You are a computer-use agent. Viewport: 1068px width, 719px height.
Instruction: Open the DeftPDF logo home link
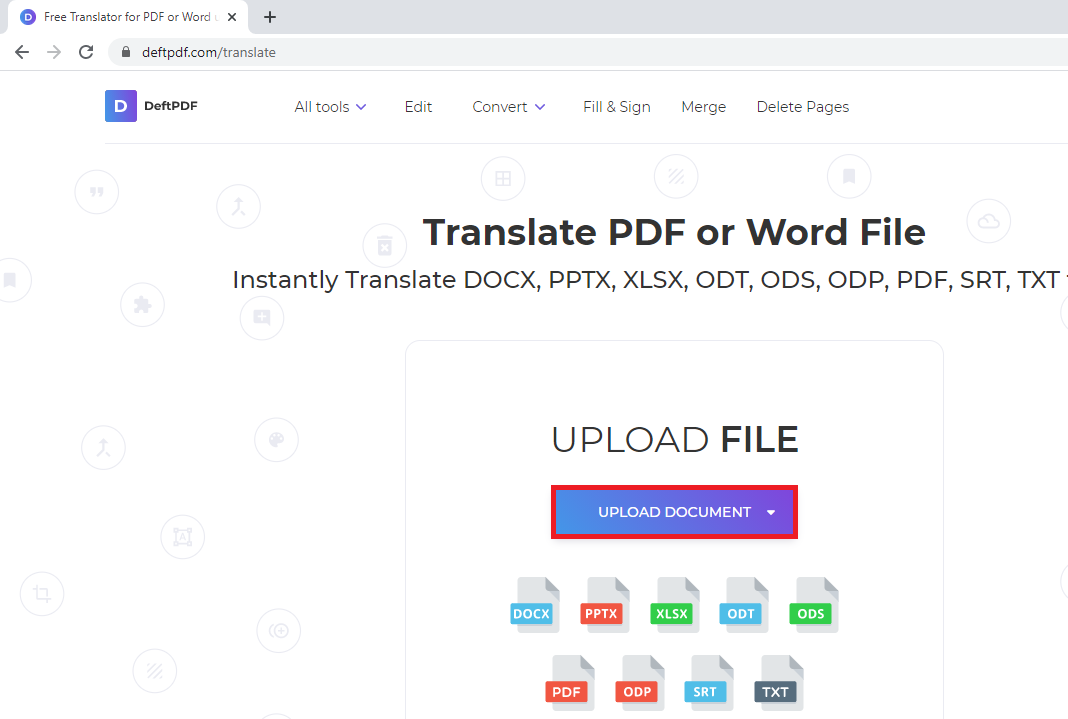point(152,106)
